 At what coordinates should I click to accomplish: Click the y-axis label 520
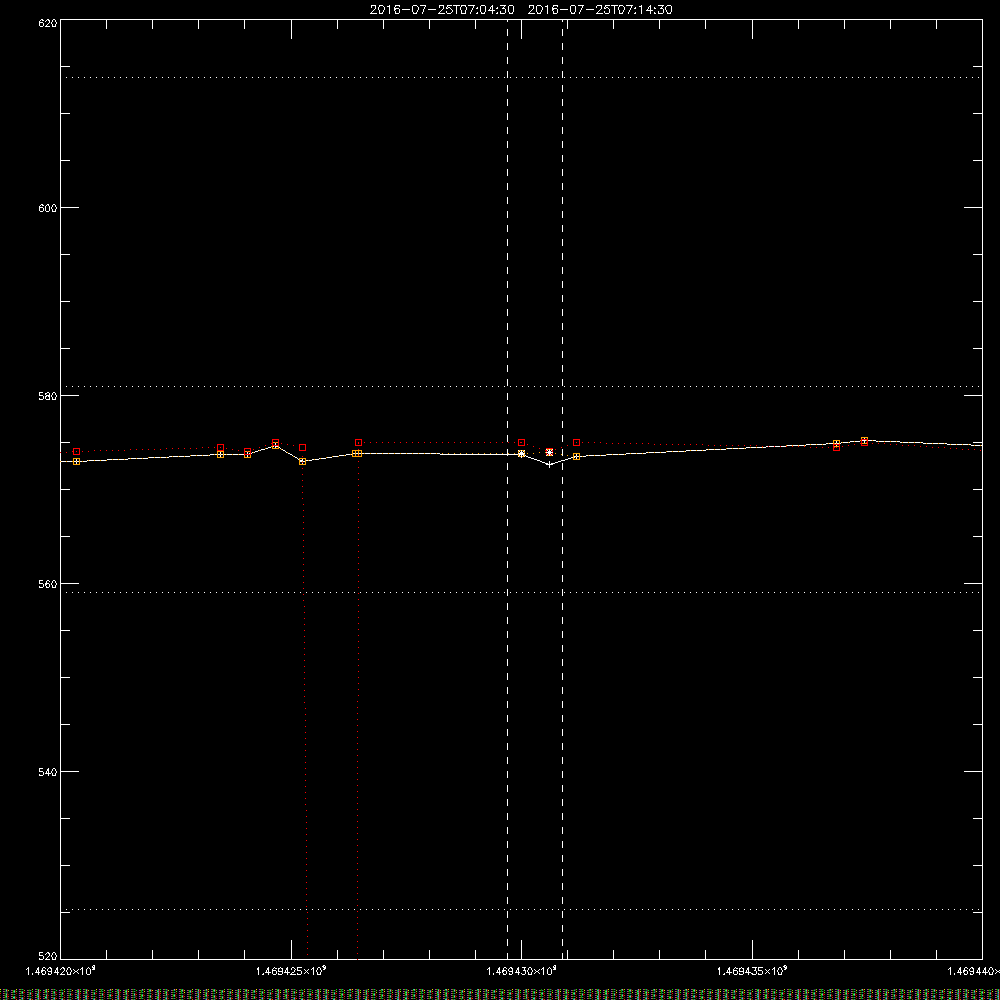click(x=48, y=956)
